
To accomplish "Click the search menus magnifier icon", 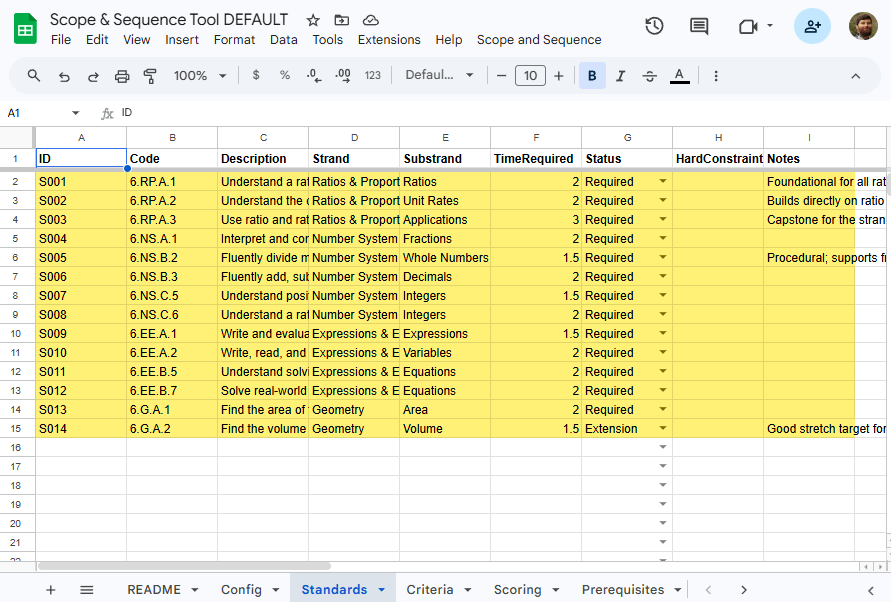I will click(34, 76).
